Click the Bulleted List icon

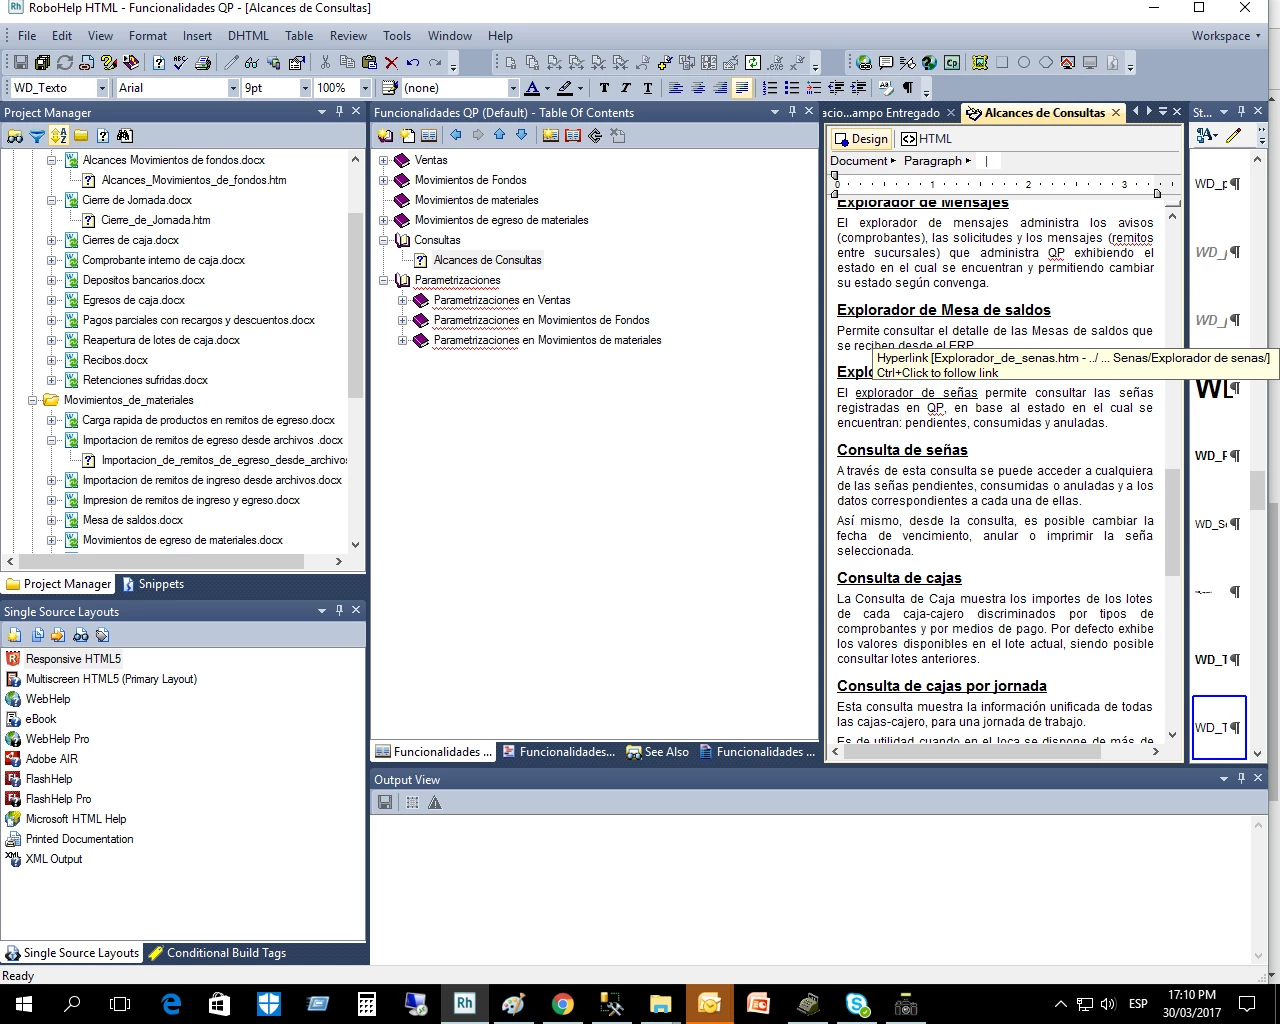pyautogui.click(x=792, y=88)
